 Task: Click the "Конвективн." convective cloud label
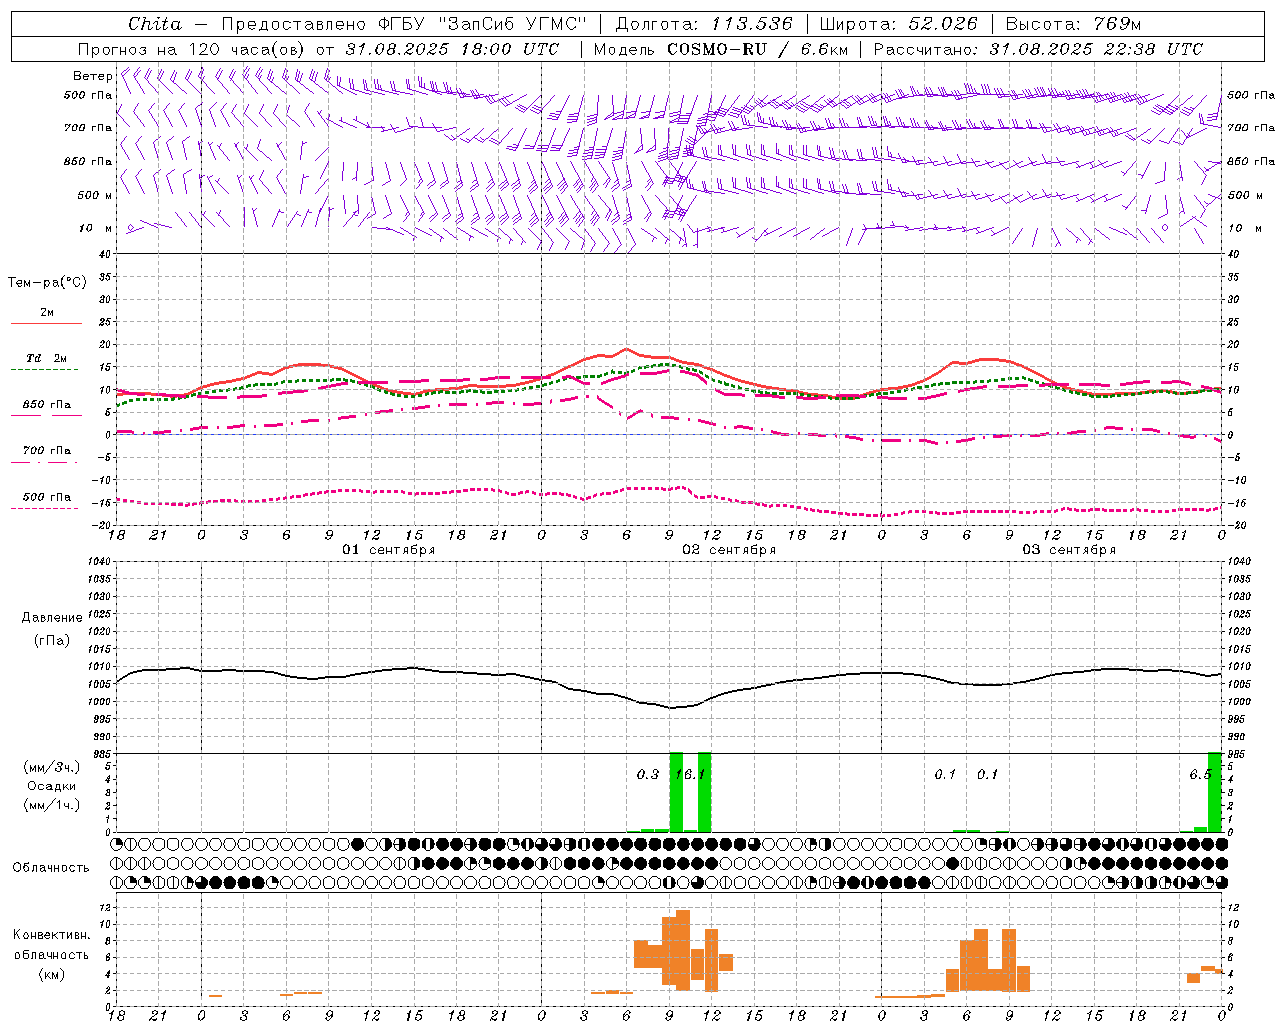52,934
